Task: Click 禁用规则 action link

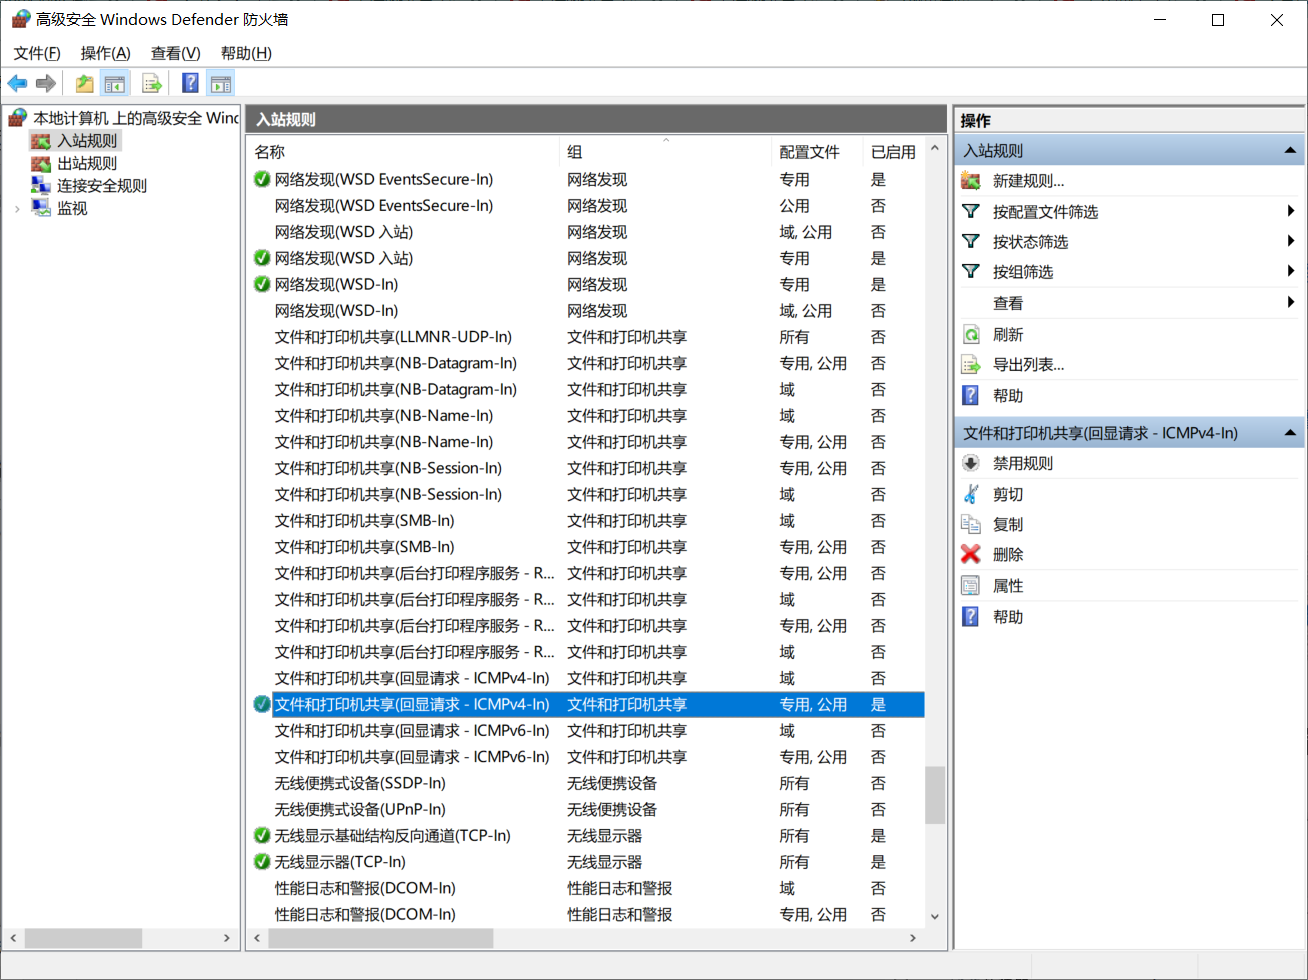Action: click(x=1022, y=464)
